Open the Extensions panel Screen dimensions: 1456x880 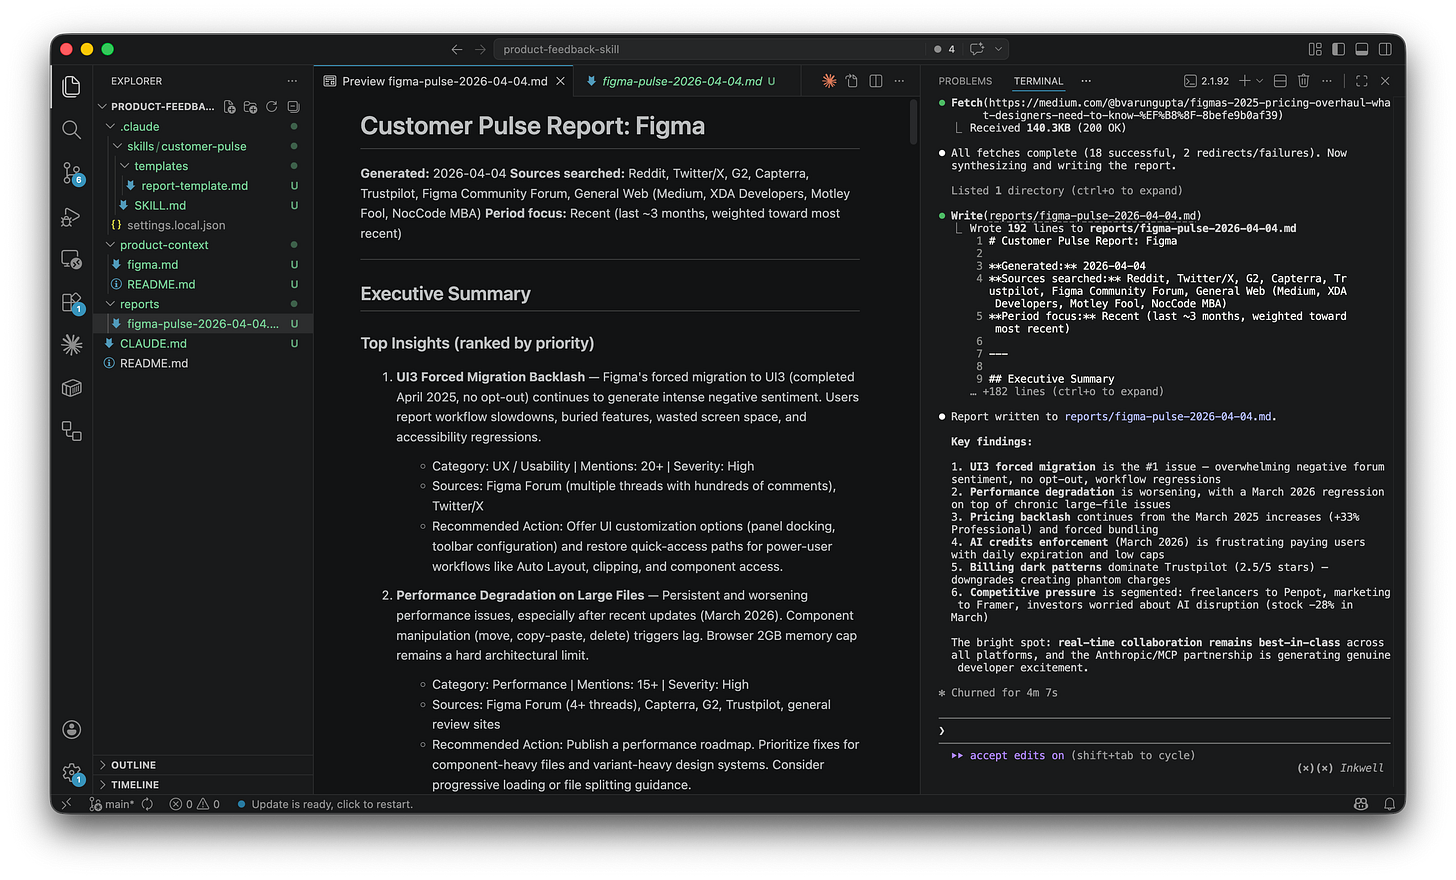[71, 302]
